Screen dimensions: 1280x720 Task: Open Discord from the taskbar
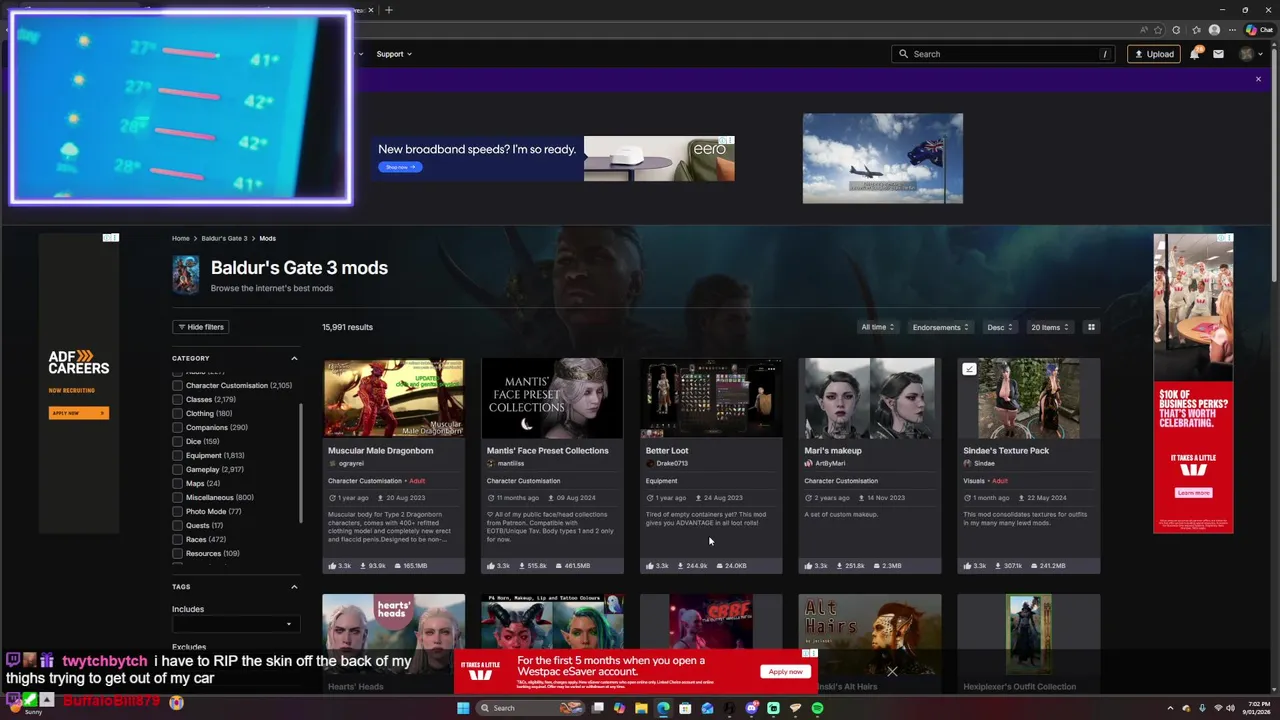tap(751, 708)
